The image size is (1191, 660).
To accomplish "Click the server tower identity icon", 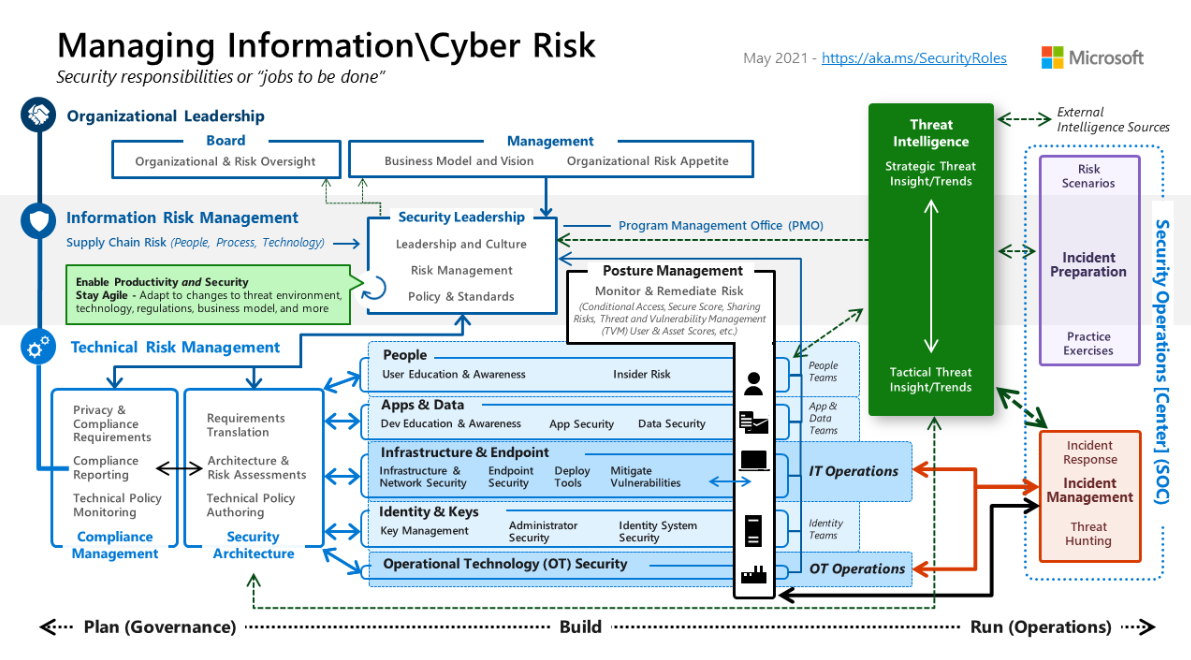I will click(753, 529).
